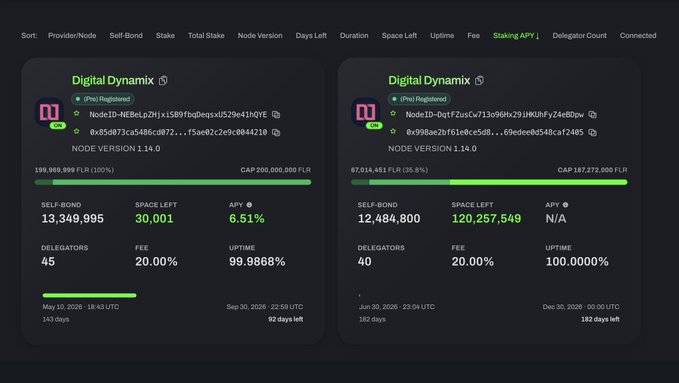679x383 pixels.
Task: Select NodeID-NEBeLpZHjxiSB9fbqDeqsxU529e41hQYE text
Action: (x=178, y=115)
